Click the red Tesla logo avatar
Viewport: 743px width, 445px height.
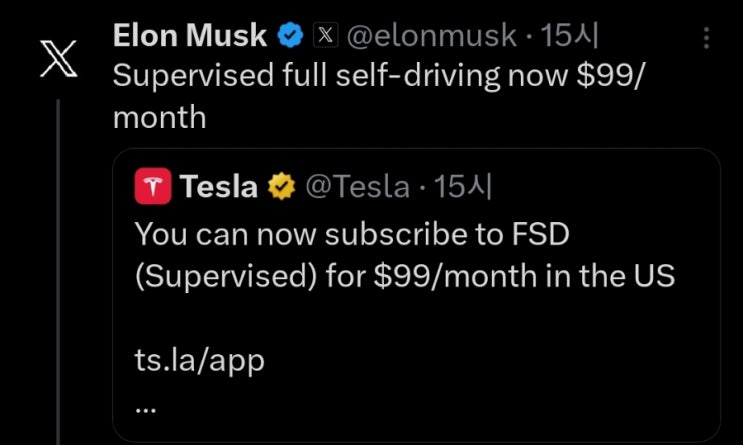coord(152,185)
